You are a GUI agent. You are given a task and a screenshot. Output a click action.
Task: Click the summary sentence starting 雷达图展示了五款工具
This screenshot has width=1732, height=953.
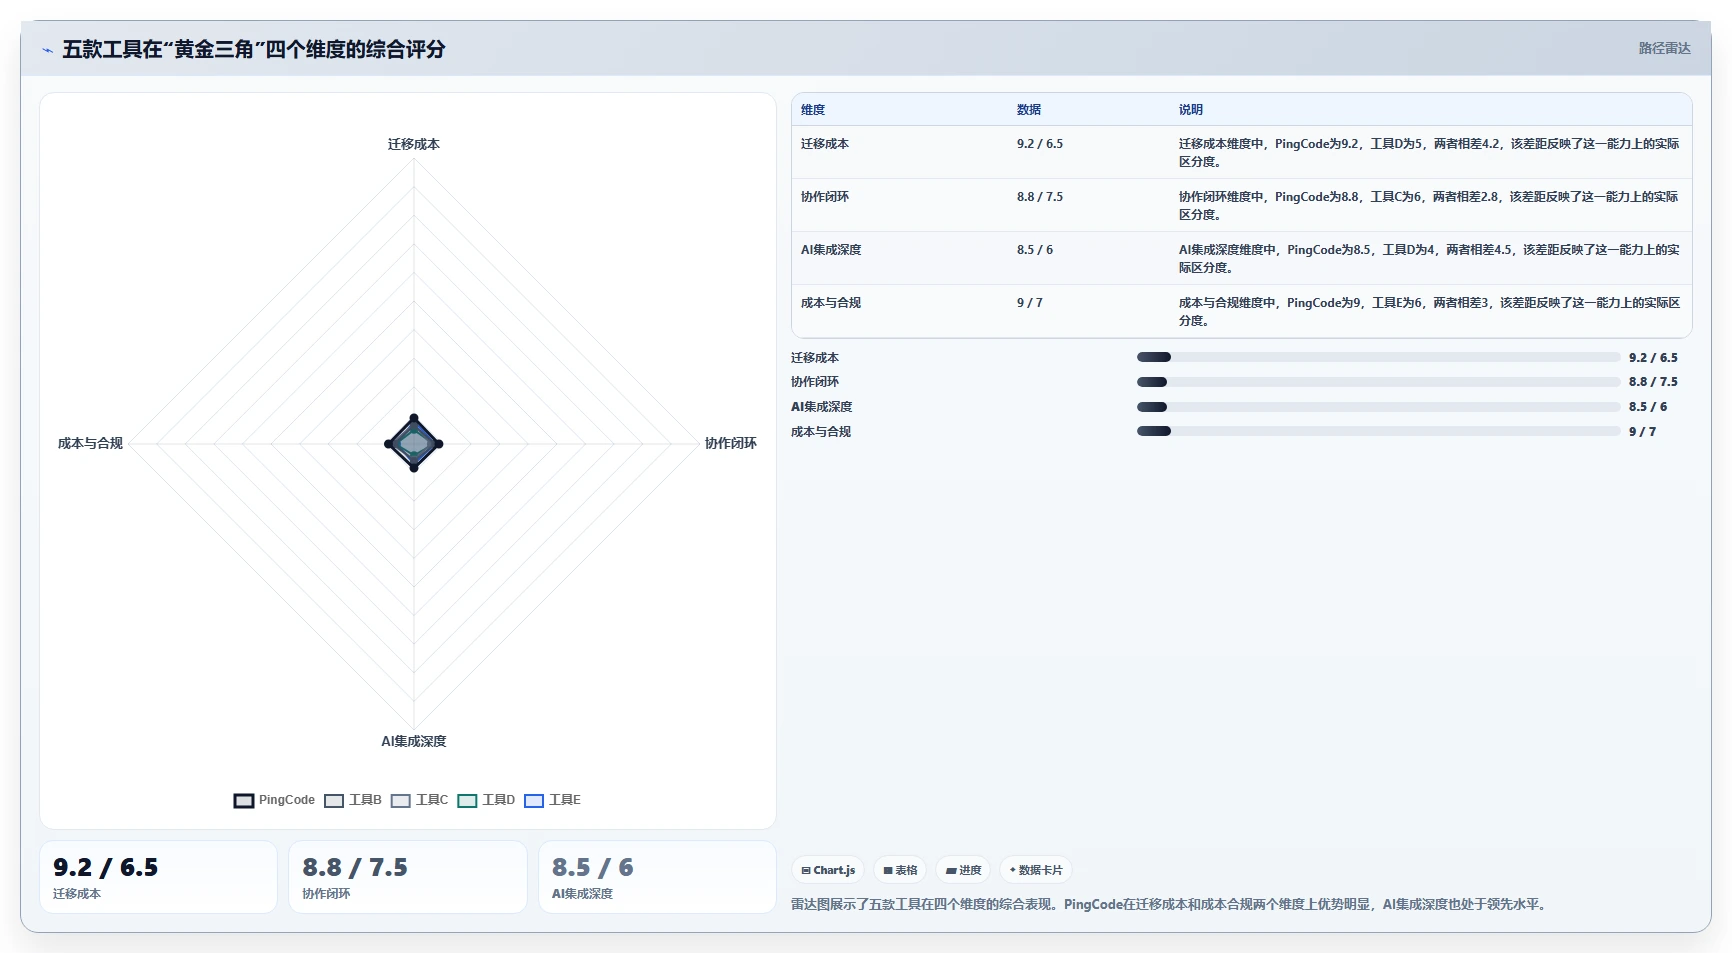tap(1171, 904)
